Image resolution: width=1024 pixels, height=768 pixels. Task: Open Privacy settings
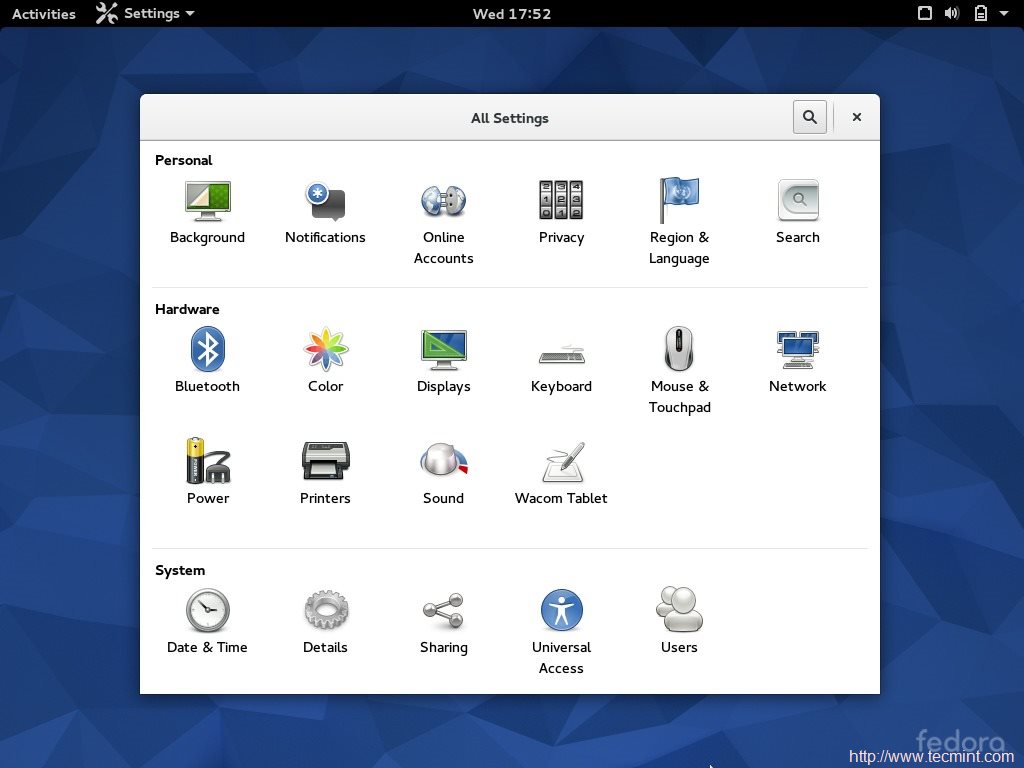pos(561,200)
